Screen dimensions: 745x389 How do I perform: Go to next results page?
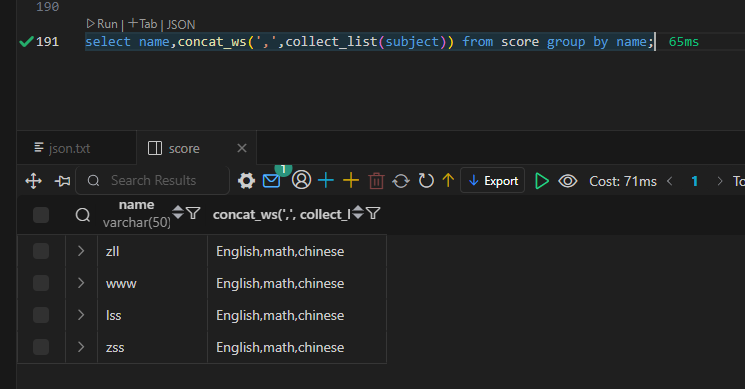click(720, 181)
